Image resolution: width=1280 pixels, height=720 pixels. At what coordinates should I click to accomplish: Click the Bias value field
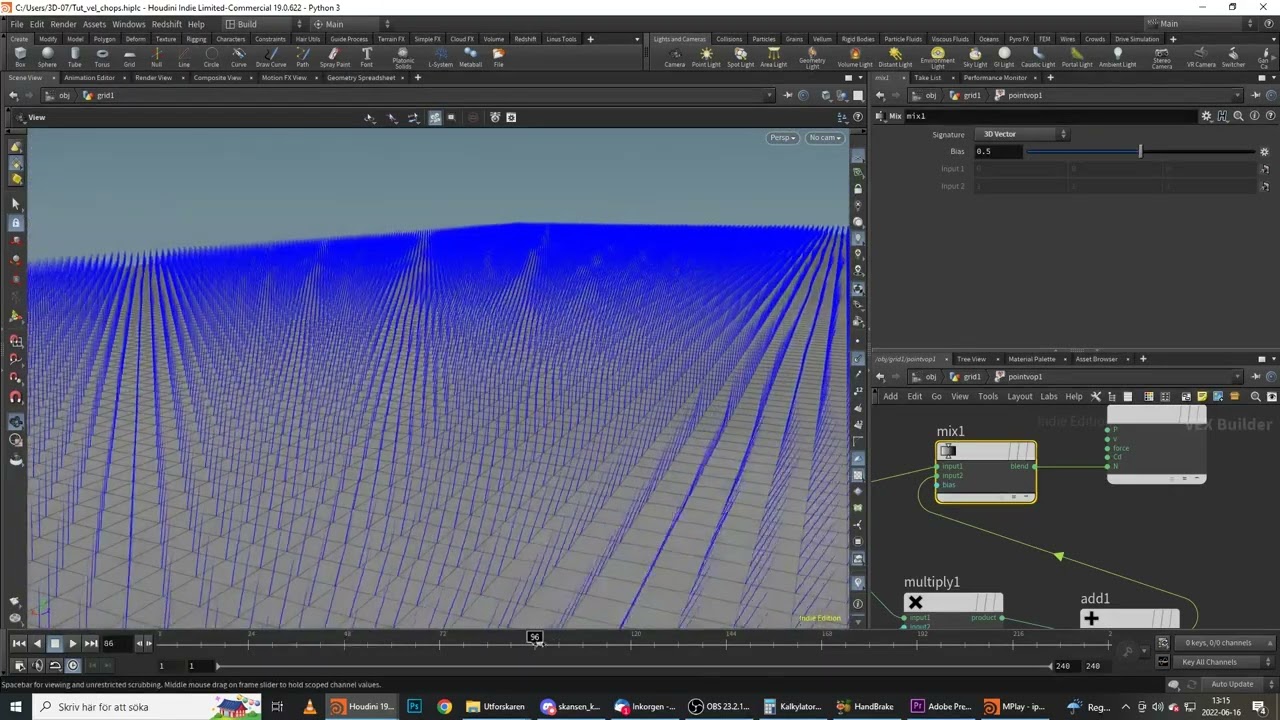tap(998, 151)
